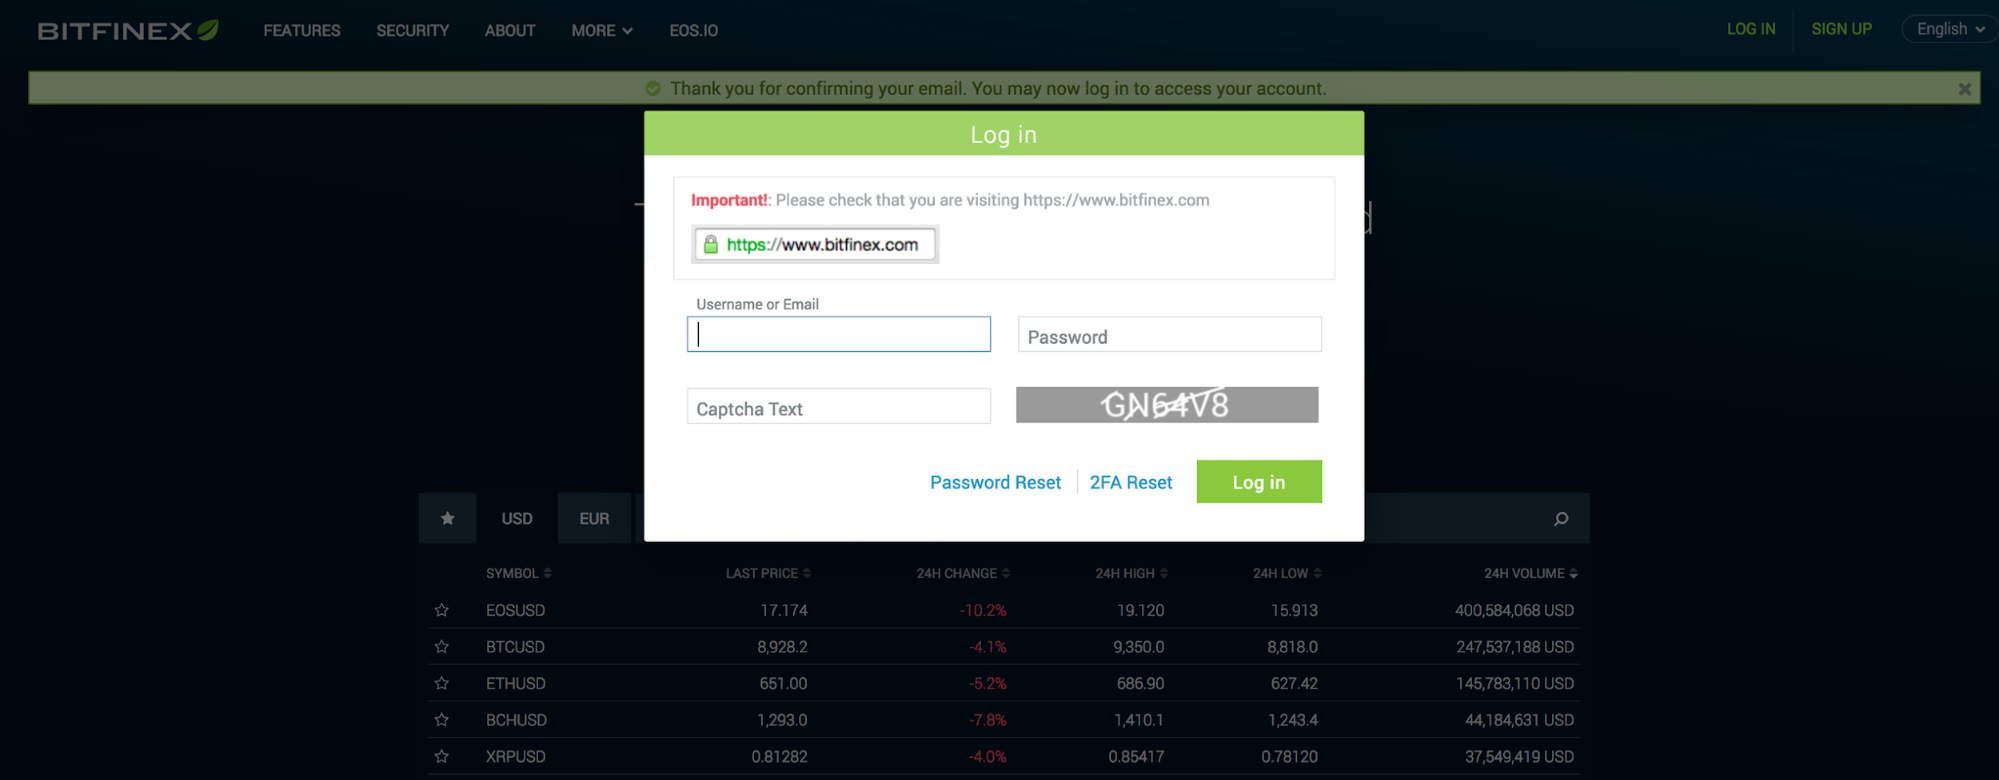Sort by 24H Change column
The image size is (1999, 780).
963,573
